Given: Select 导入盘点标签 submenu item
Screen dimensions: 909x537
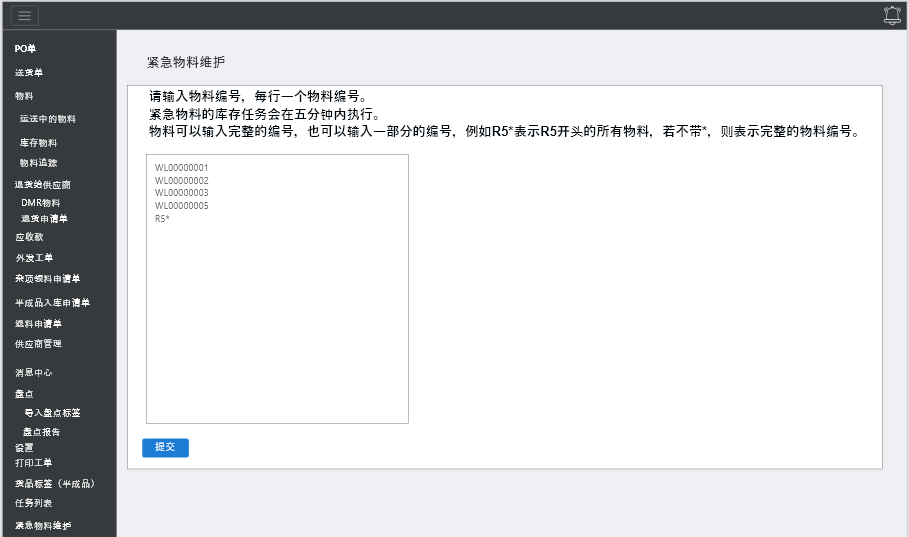Looking at the screenshot, I should pos(52,413).
